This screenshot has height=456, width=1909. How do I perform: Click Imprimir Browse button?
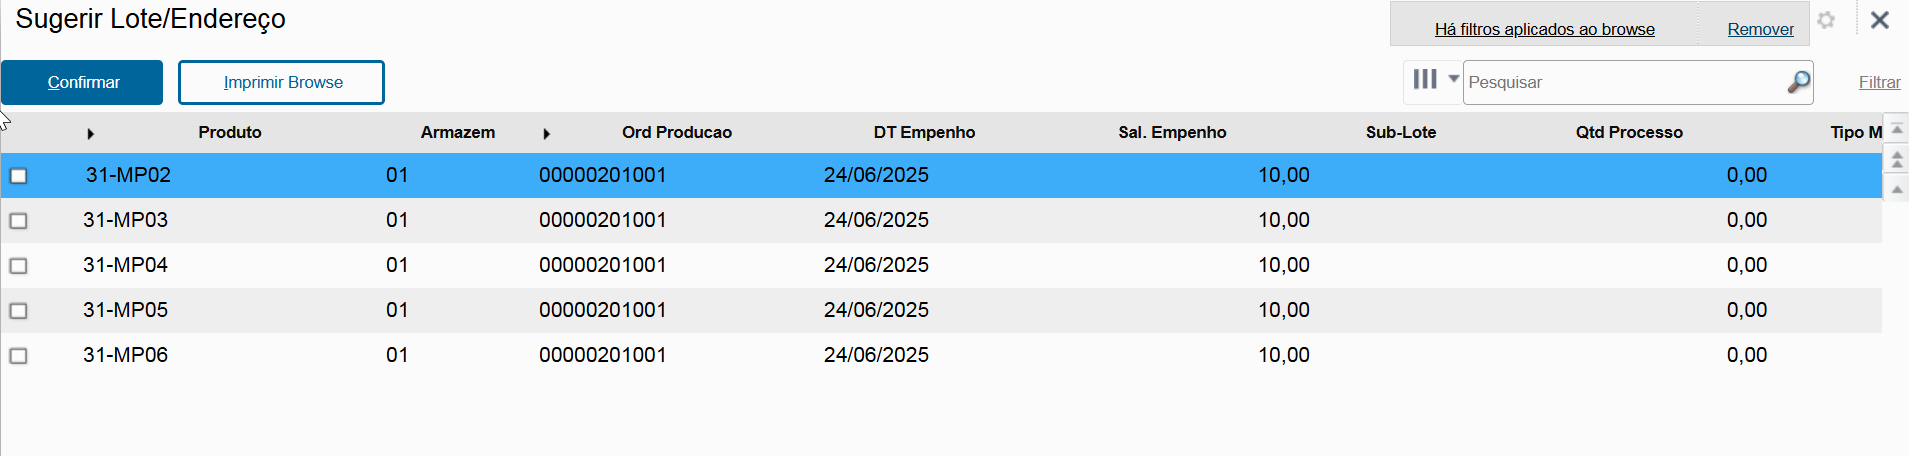(281, 82)
